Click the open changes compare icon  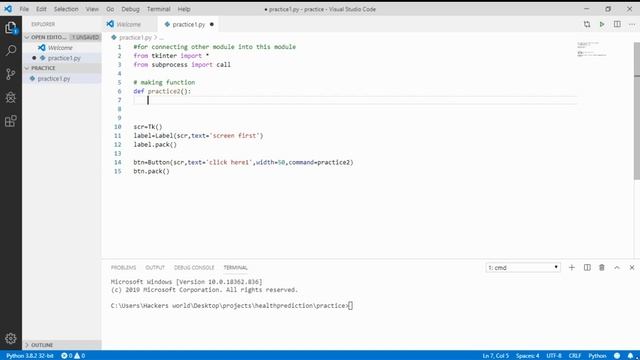(587, 24)
